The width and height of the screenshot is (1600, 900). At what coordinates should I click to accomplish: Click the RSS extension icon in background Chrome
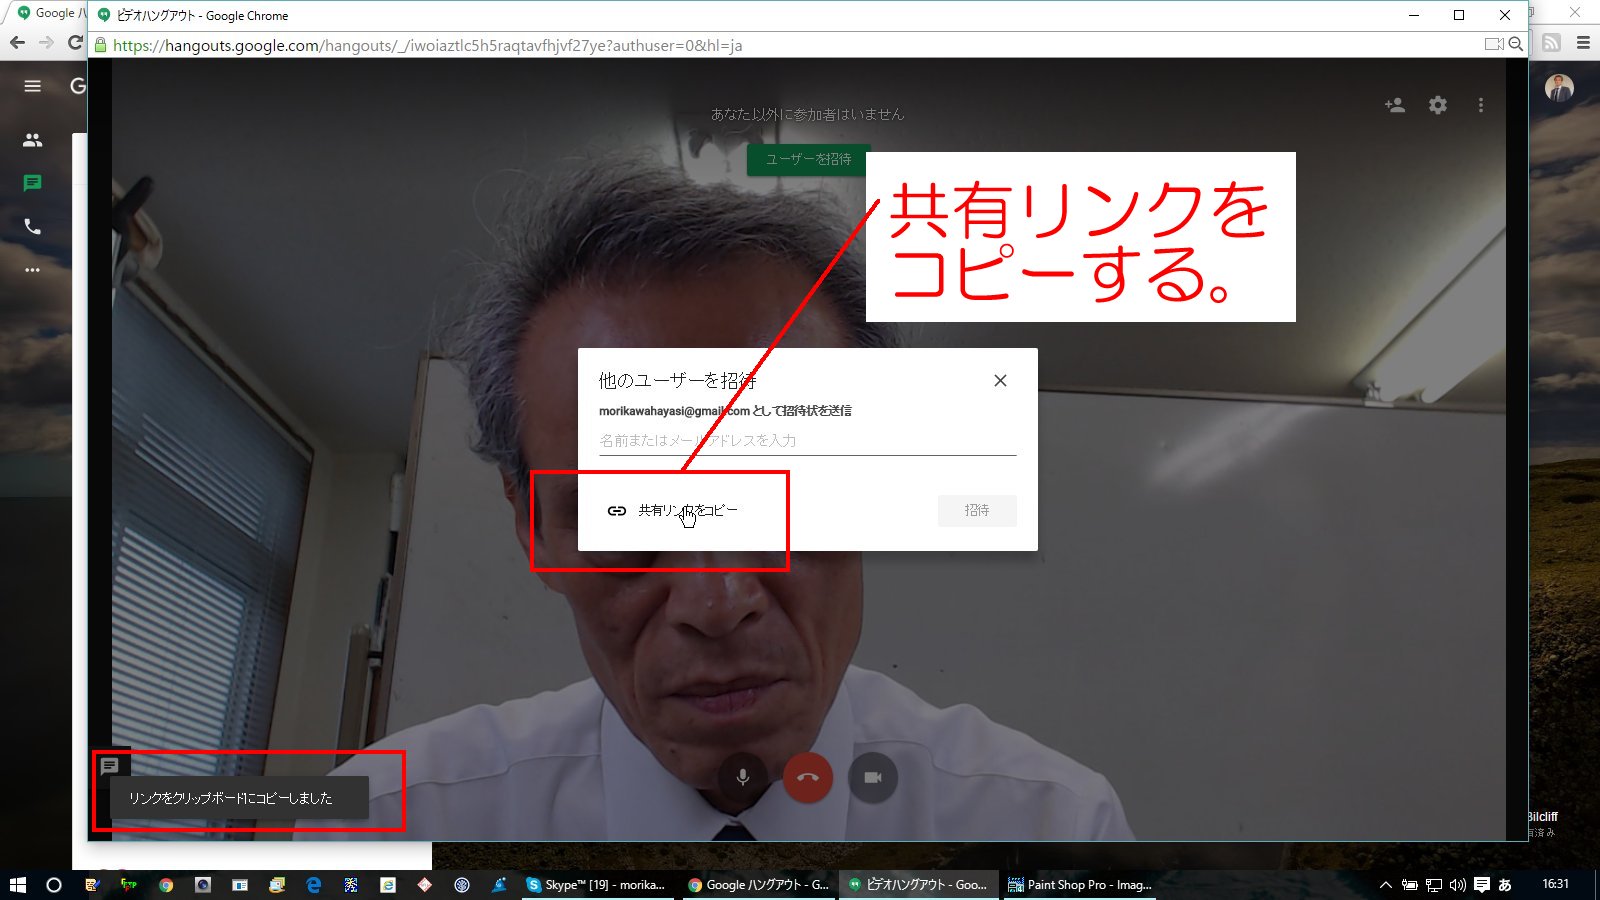coord(1551,42)
